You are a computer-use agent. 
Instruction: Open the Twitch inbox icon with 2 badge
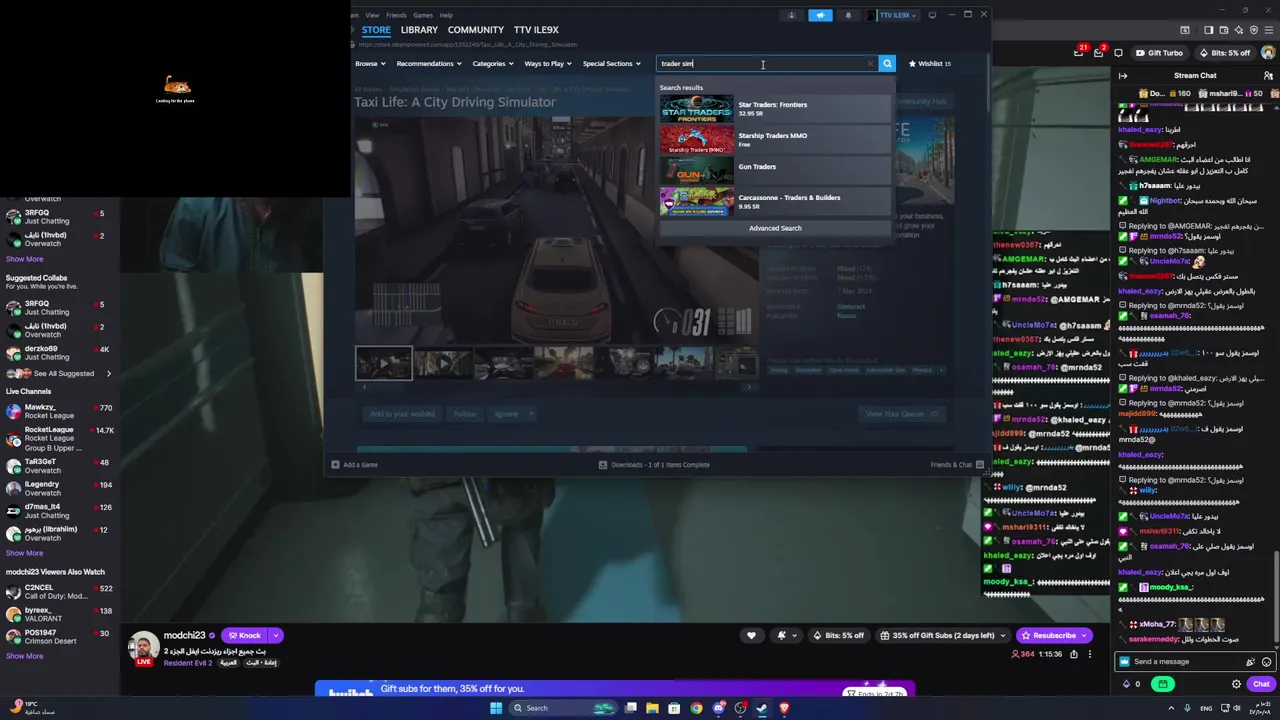point(1099,52)
